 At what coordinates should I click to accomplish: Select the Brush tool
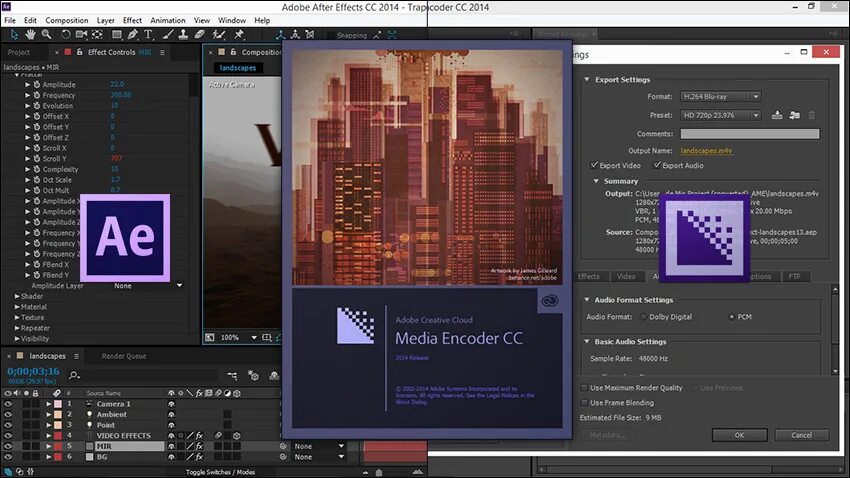pyautogui.click(x=168, y=35)
